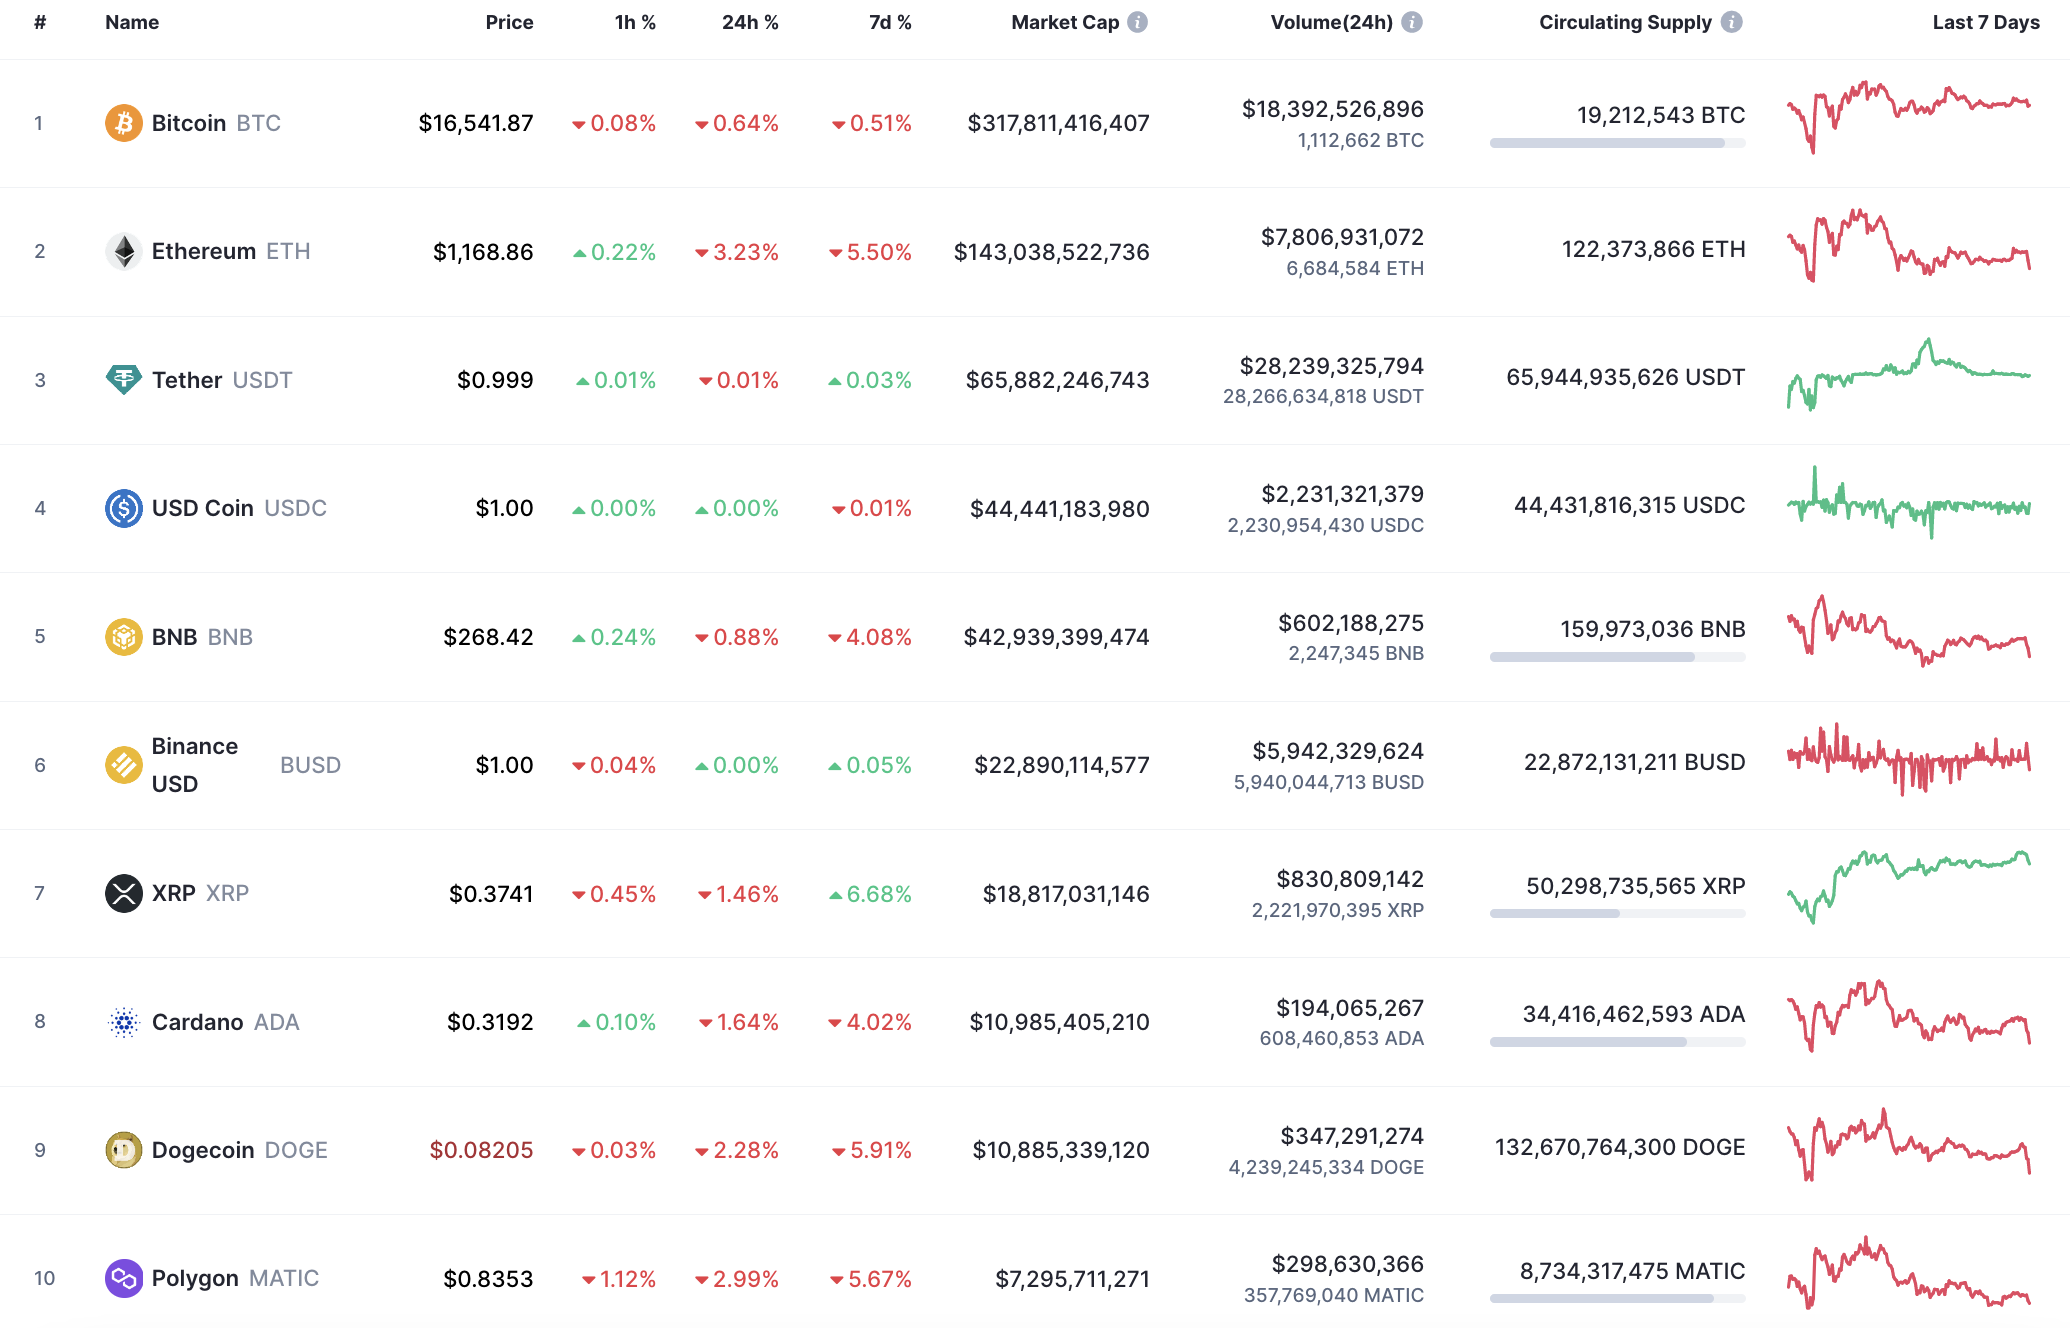Sort the table by Price column
Screen dimensions: 2070x1328
(510, 22)
